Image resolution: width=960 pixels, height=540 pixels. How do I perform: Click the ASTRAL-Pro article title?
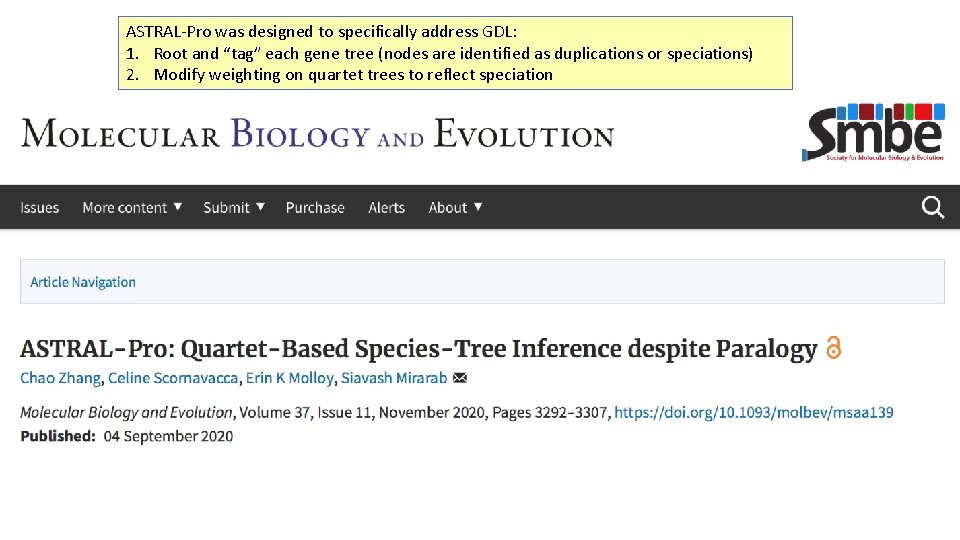(x=418, y=349)
